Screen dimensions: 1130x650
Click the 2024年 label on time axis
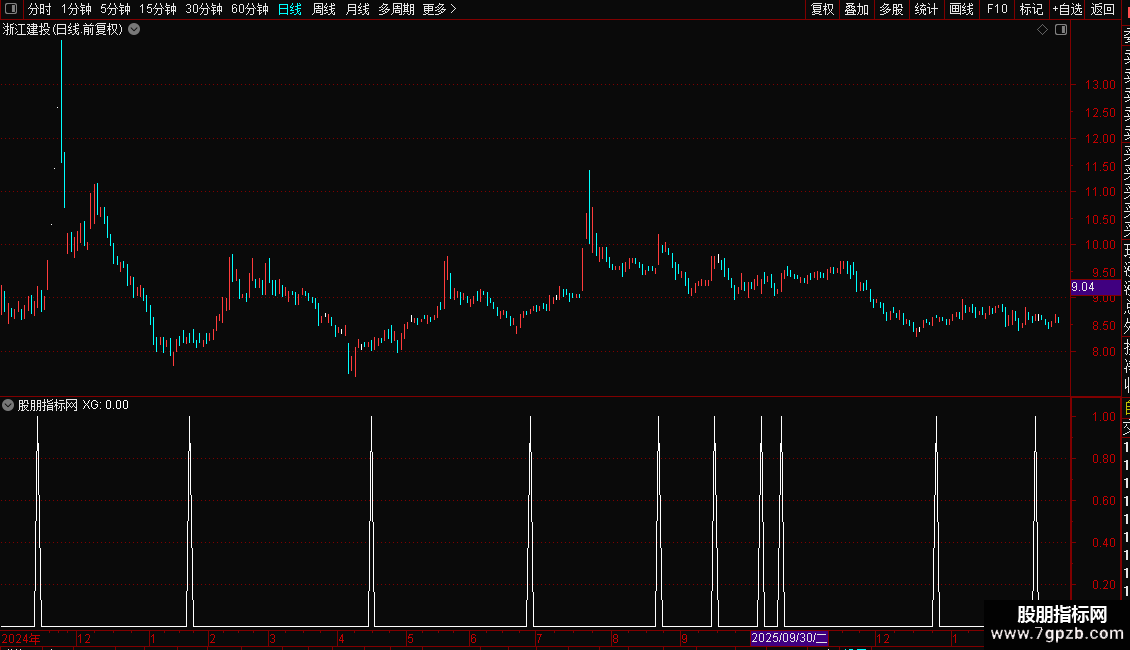click(21, 638)
